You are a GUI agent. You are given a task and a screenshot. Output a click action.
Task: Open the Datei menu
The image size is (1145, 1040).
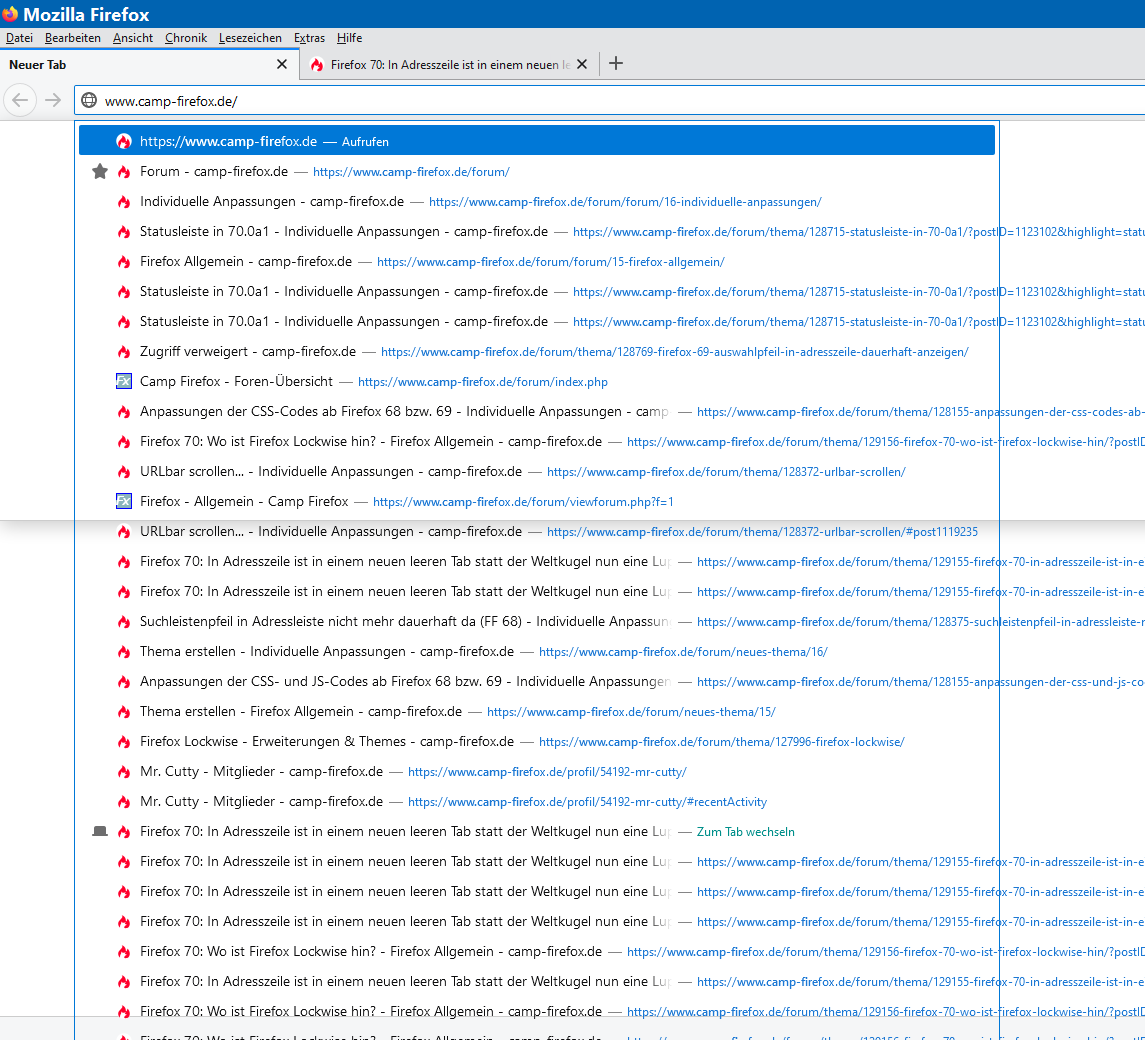19,38
